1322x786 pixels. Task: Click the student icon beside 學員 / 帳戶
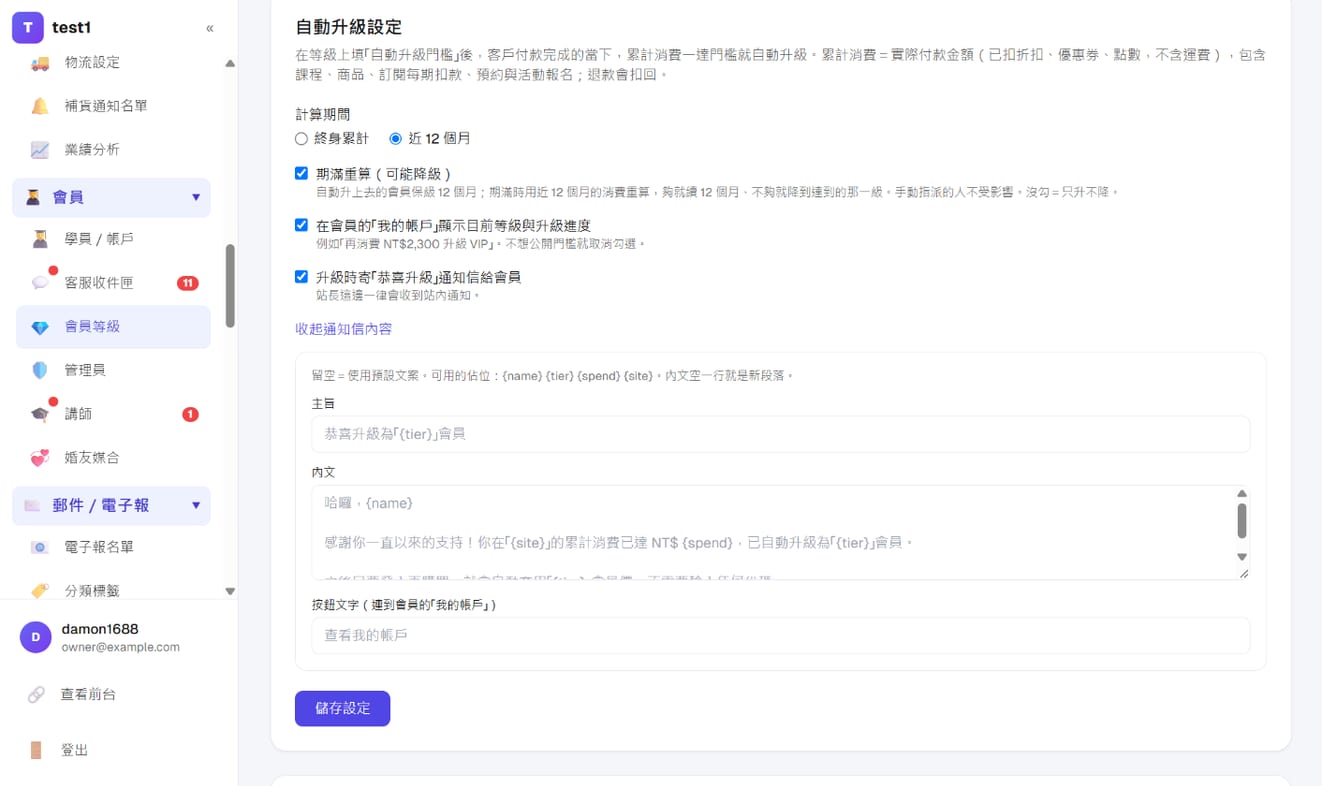[40, 239]
